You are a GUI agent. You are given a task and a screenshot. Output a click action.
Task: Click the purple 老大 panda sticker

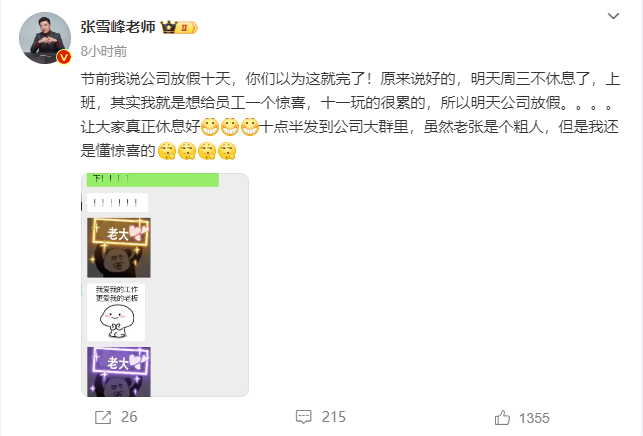tap(119, 372)
